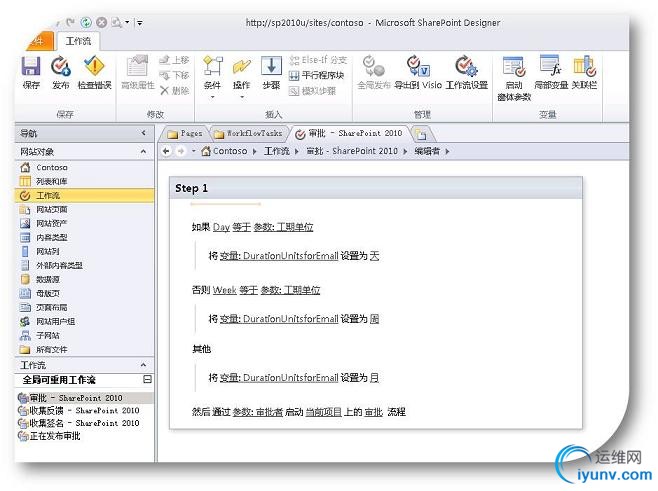The width and height of the screenshot is (658, 491).
Task: Insert a 条件 condition
Action: pyautogui.click(x=212, y=72)
